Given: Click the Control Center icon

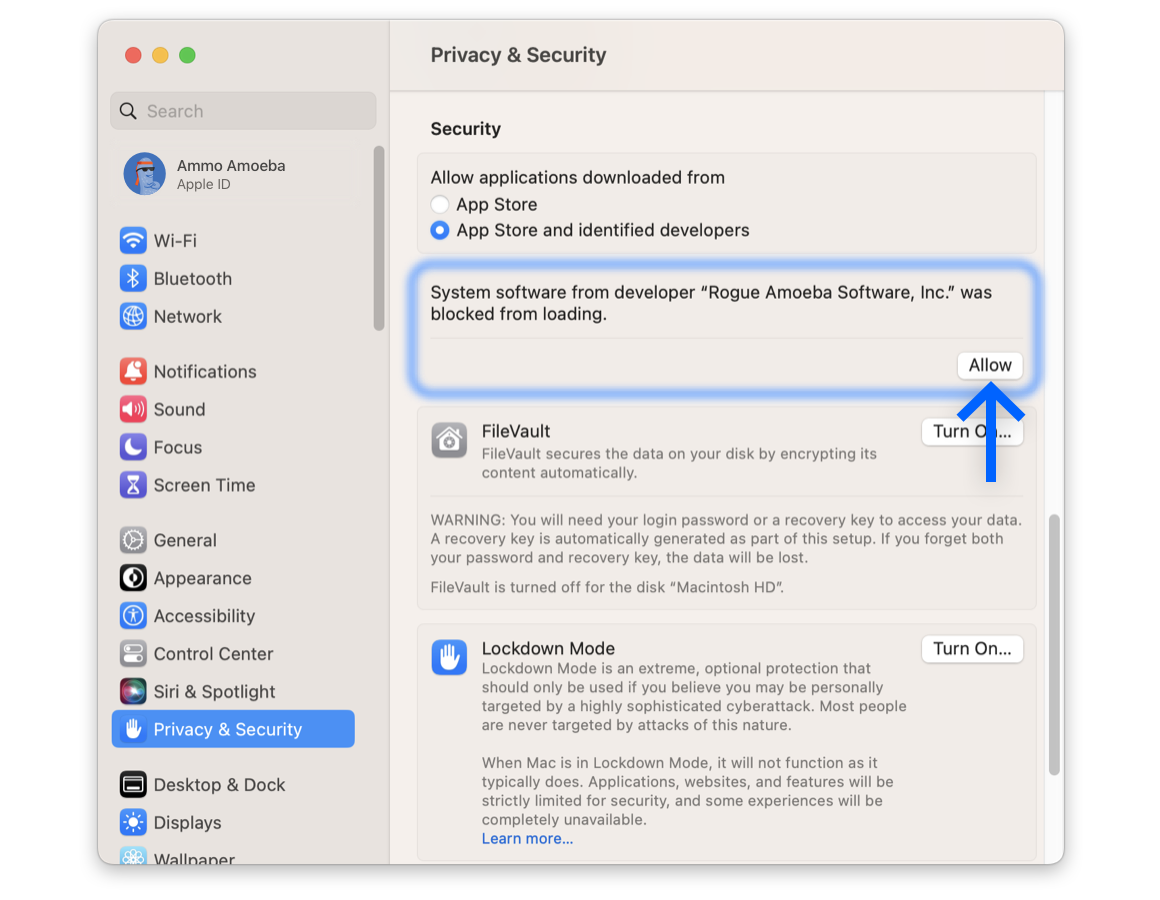Looking at the screenshot, I should tap(133, 654).
